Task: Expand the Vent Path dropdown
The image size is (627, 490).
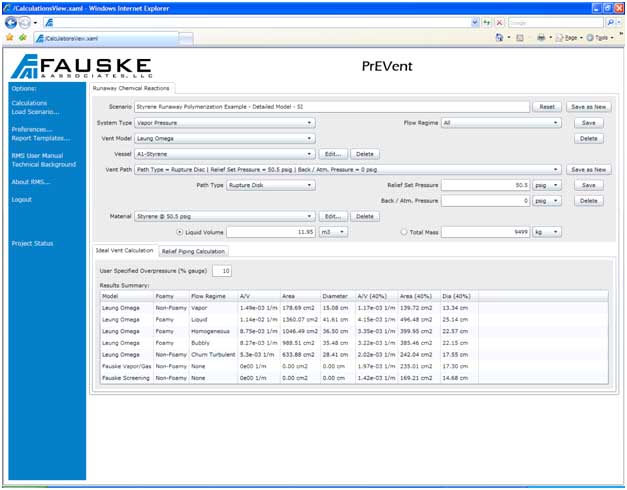Action: point(348,170)
